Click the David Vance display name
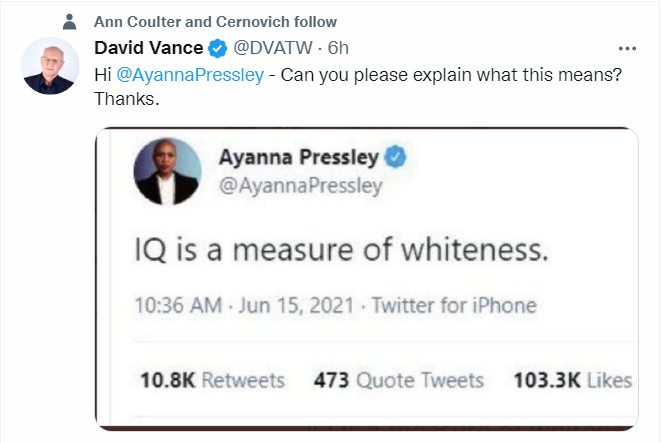This screenshot has height=443, width=662. point(147,48)
